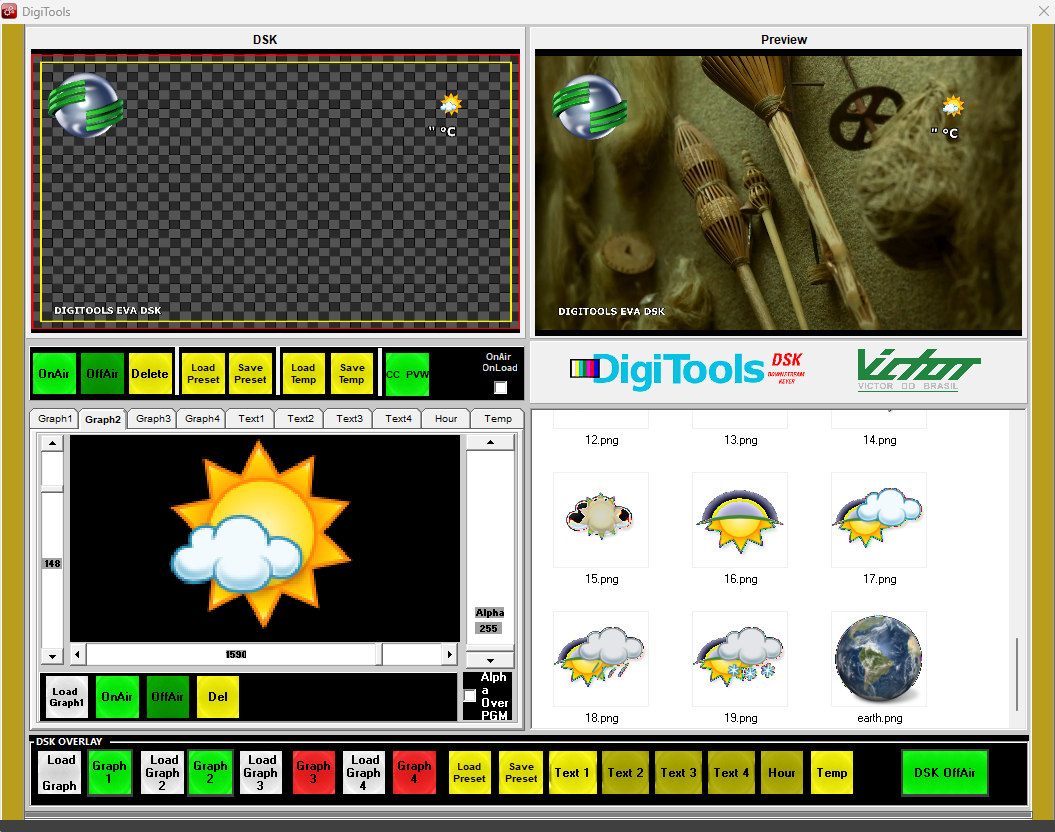Viewport: 1055px width, 832px height.
Task: Click the Load Graph 4 overlay button
Action: coord(363,772)
